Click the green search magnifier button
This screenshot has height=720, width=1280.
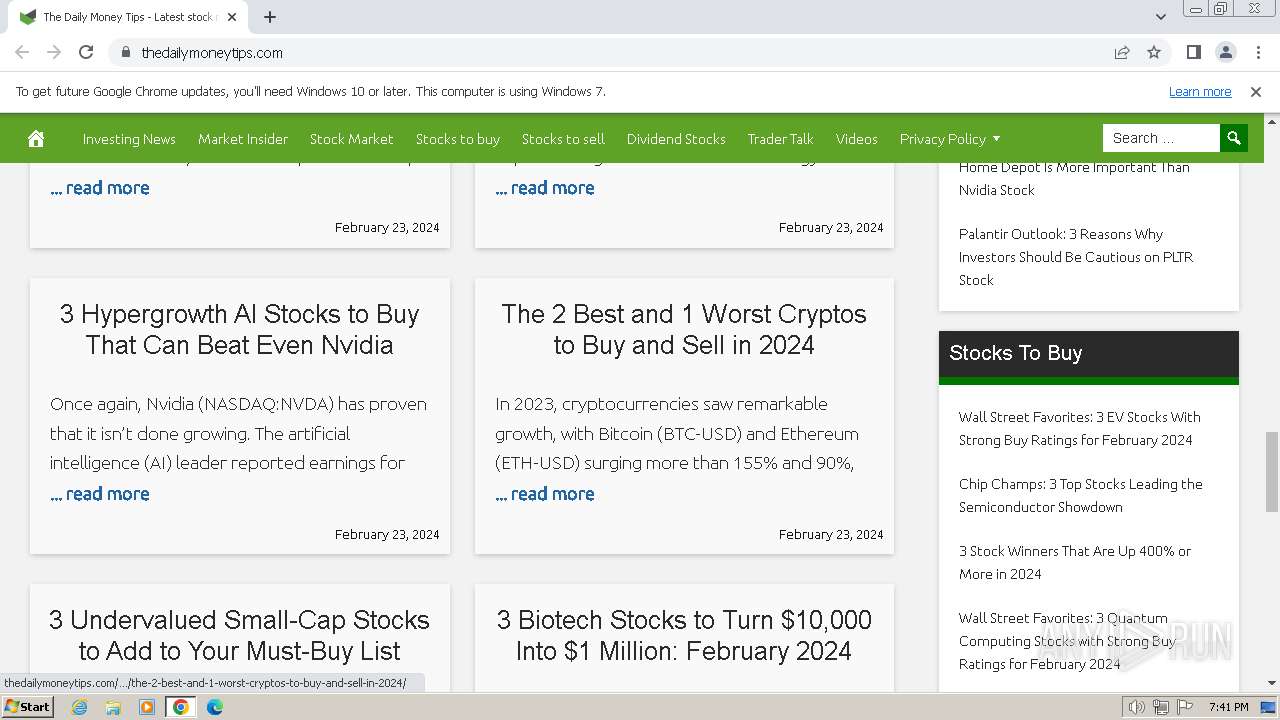pos(1234,138)
